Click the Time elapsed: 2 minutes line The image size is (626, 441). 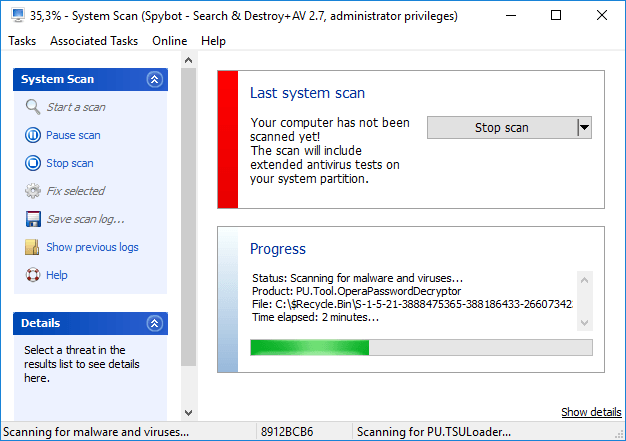point(315,317)
